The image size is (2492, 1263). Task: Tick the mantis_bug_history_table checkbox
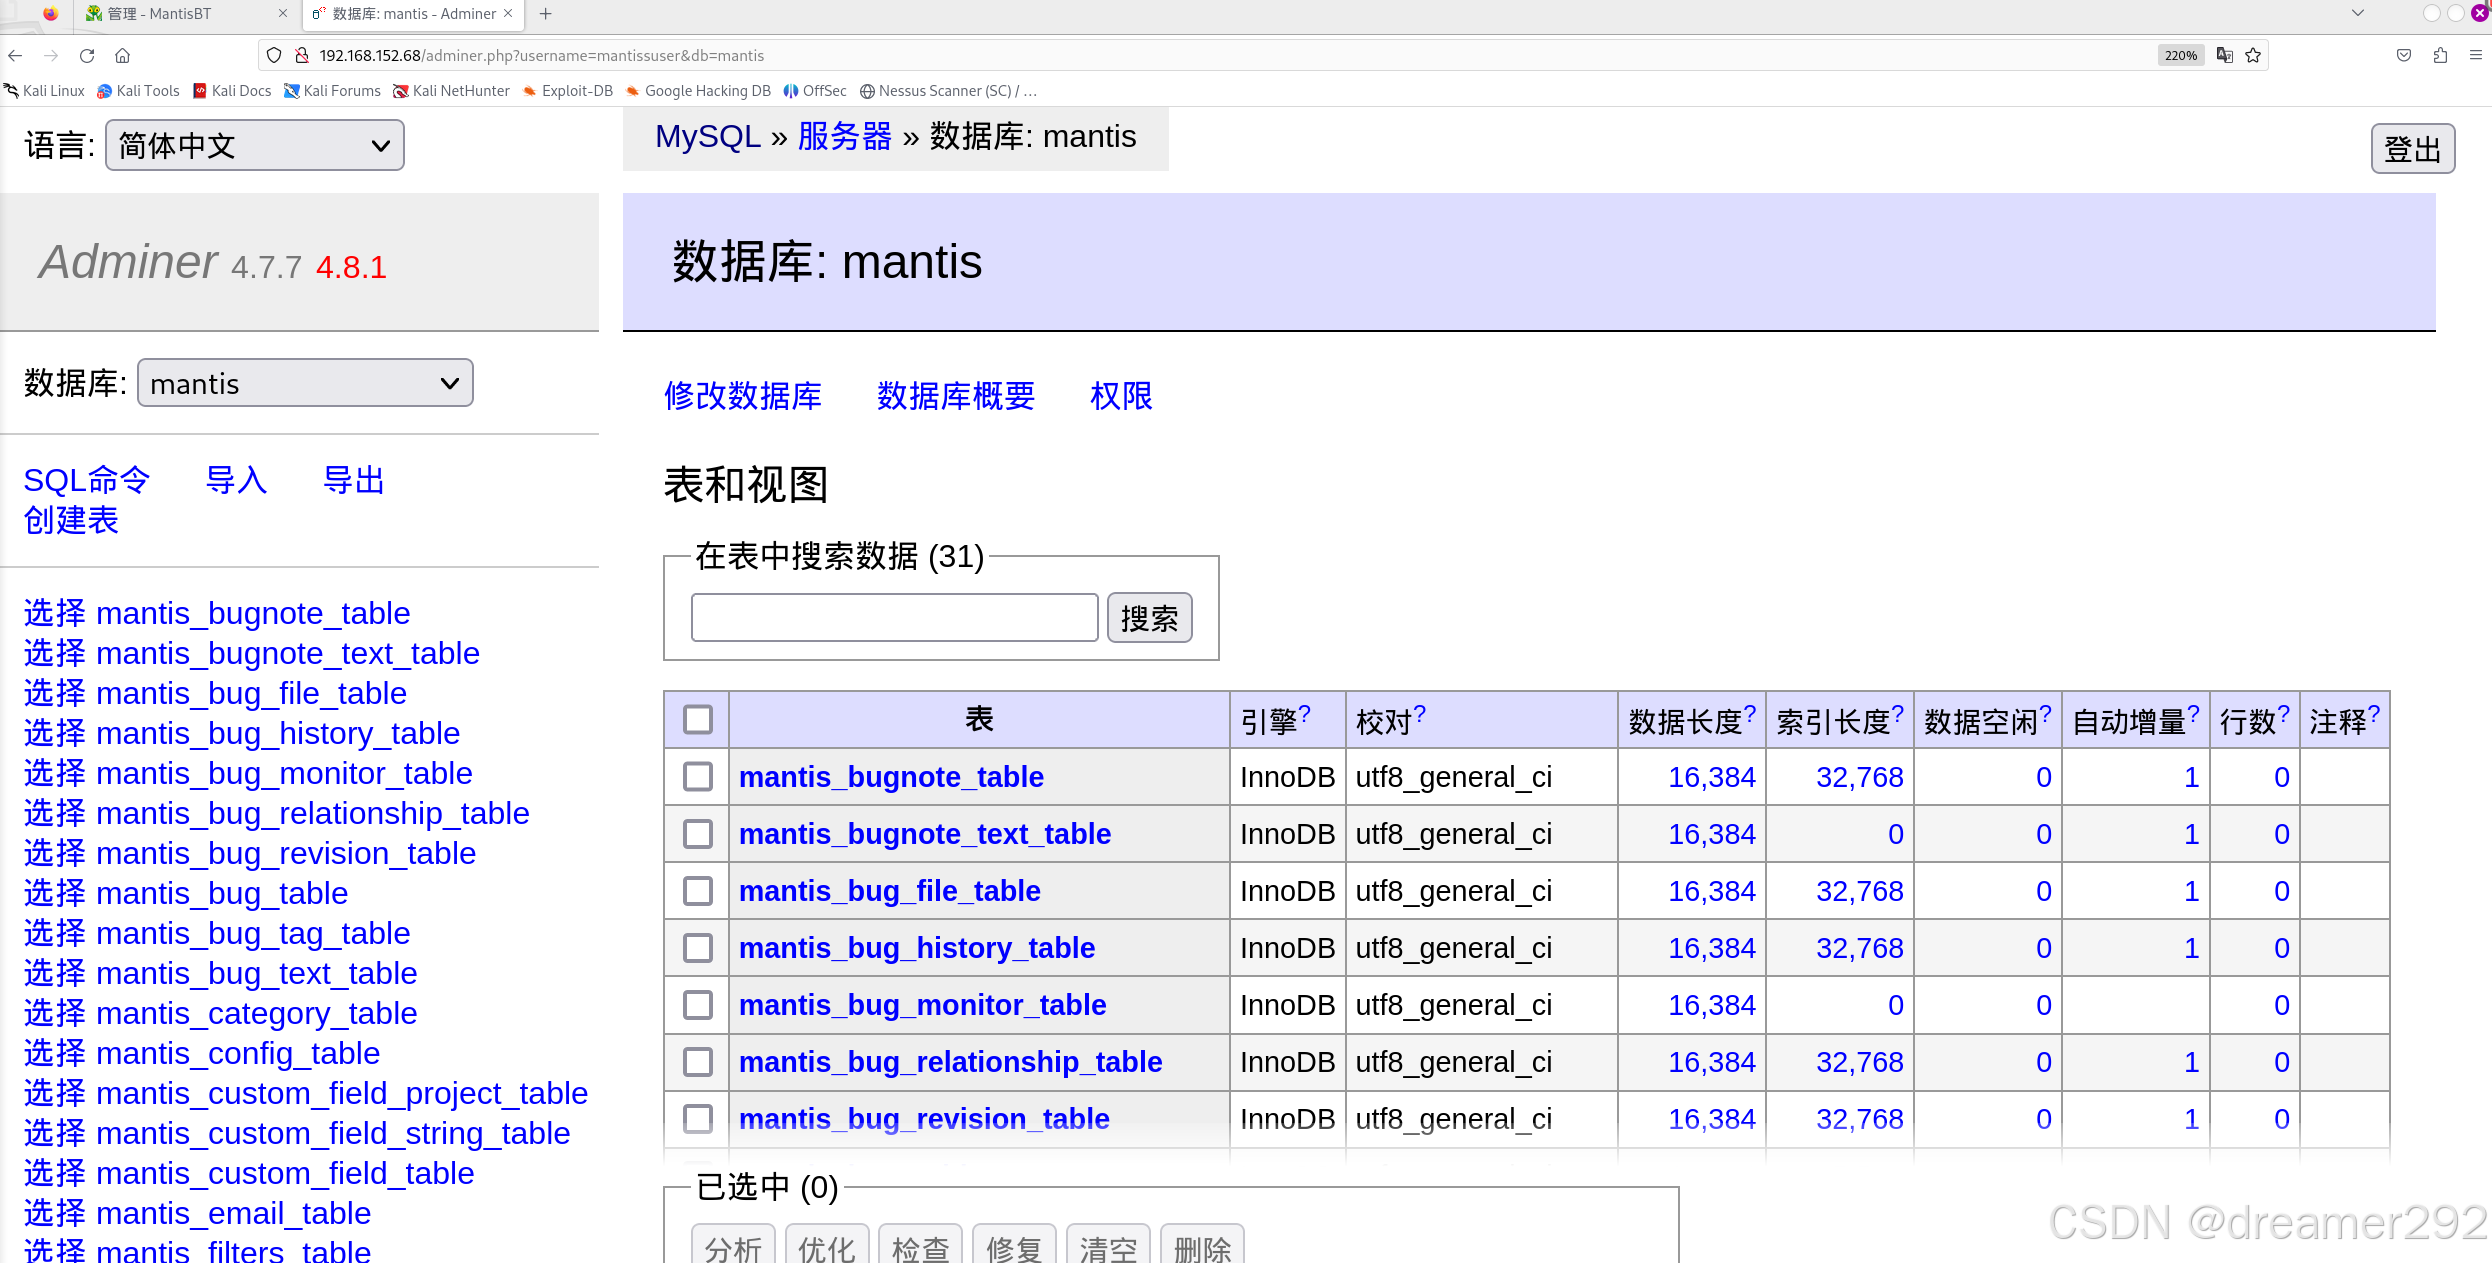click(x=698, y=948)
